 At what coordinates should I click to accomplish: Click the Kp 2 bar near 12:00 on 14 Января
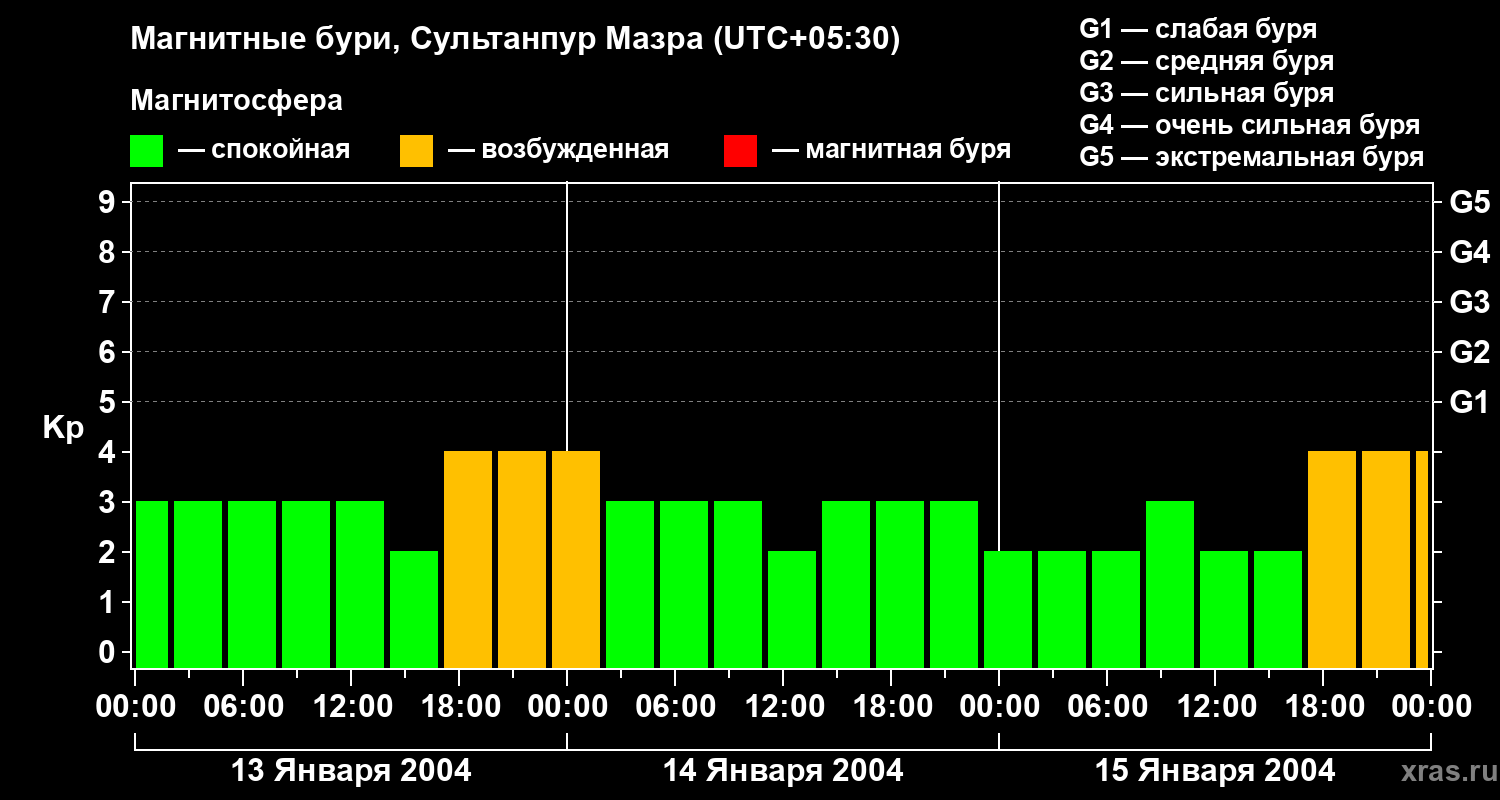coord(792,609)
